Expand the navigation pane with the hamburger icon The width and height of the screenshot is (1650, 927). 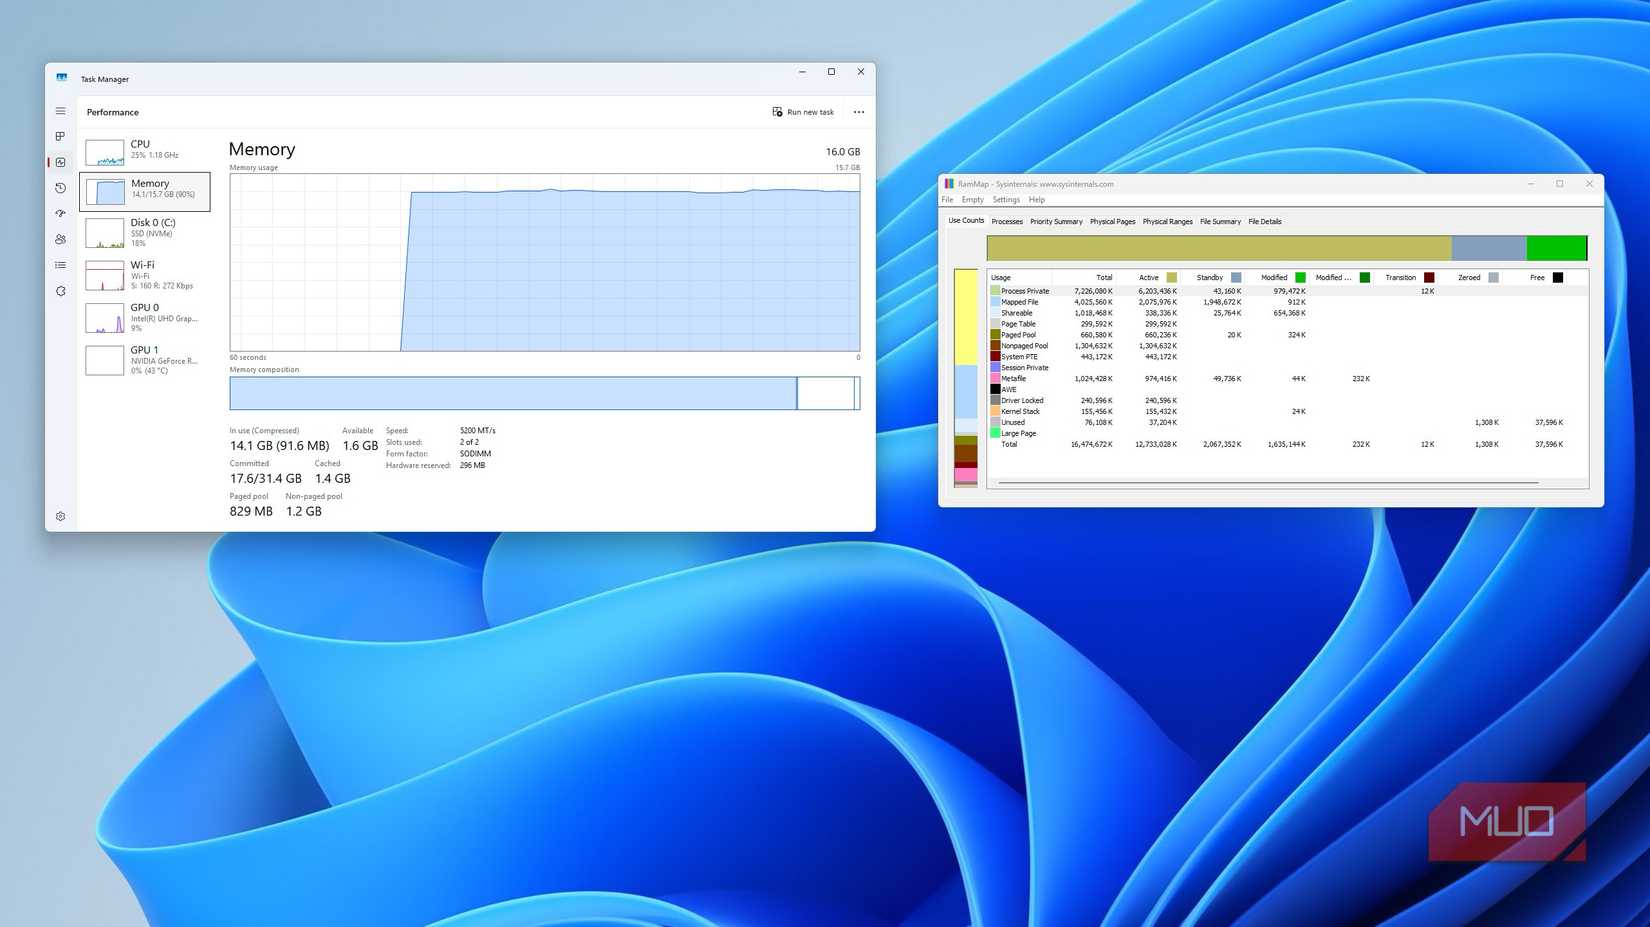click(x=60, y=111)
